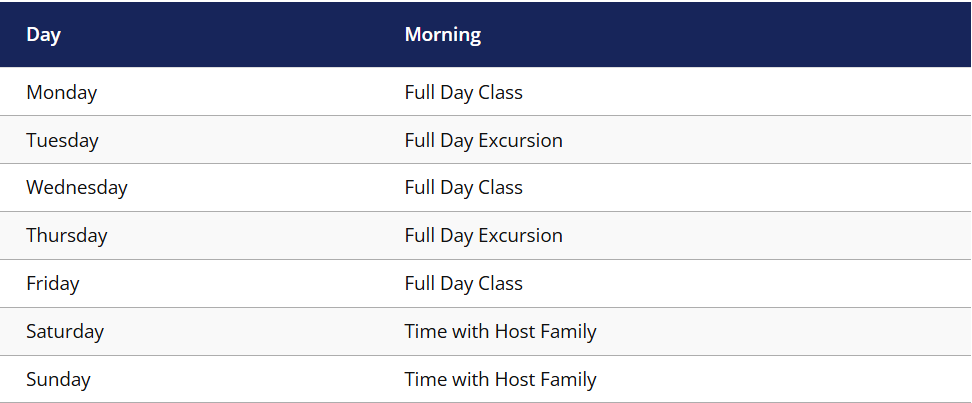Screen dimensions: 972x403
Task: Choose the Thursday day cell
Action: click(x=67, y=236)
